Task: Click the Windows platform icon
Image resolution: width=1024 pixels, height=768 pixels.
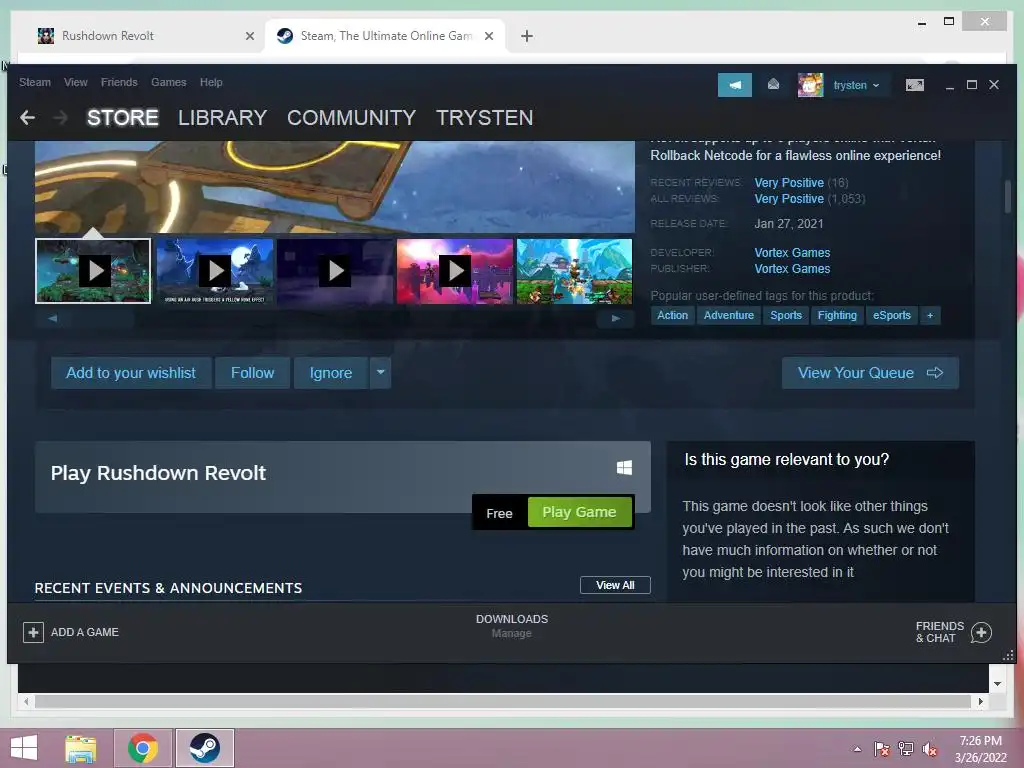Action: pyautogui.click(x=624, y=468)
